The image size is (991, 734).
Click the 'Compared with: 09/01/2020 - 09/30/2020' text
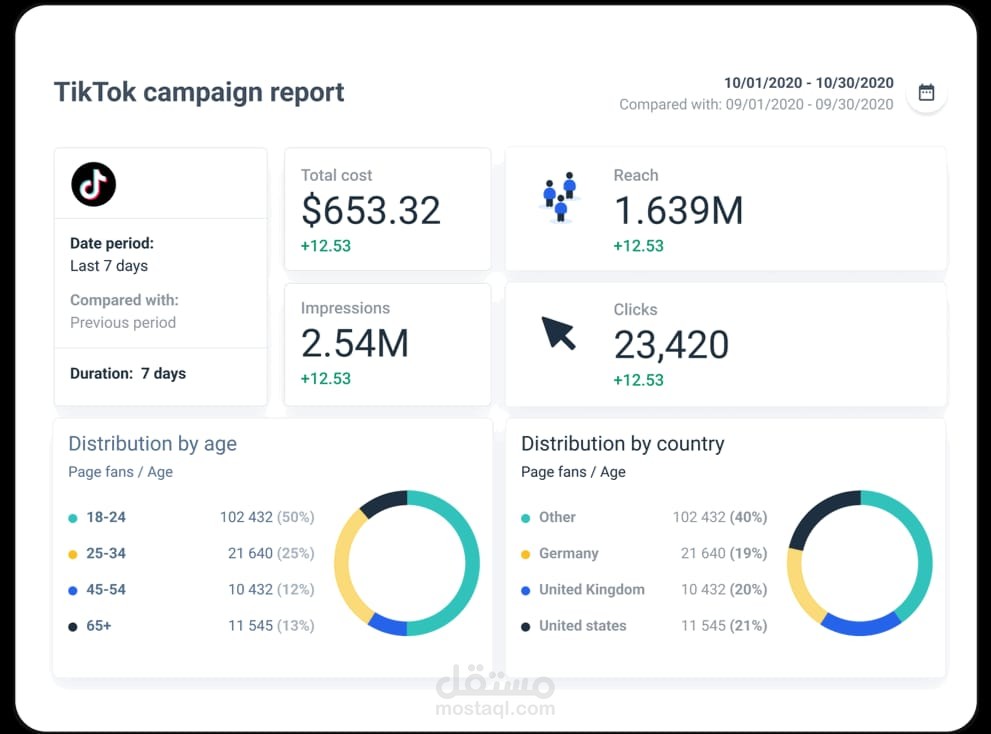756,104
